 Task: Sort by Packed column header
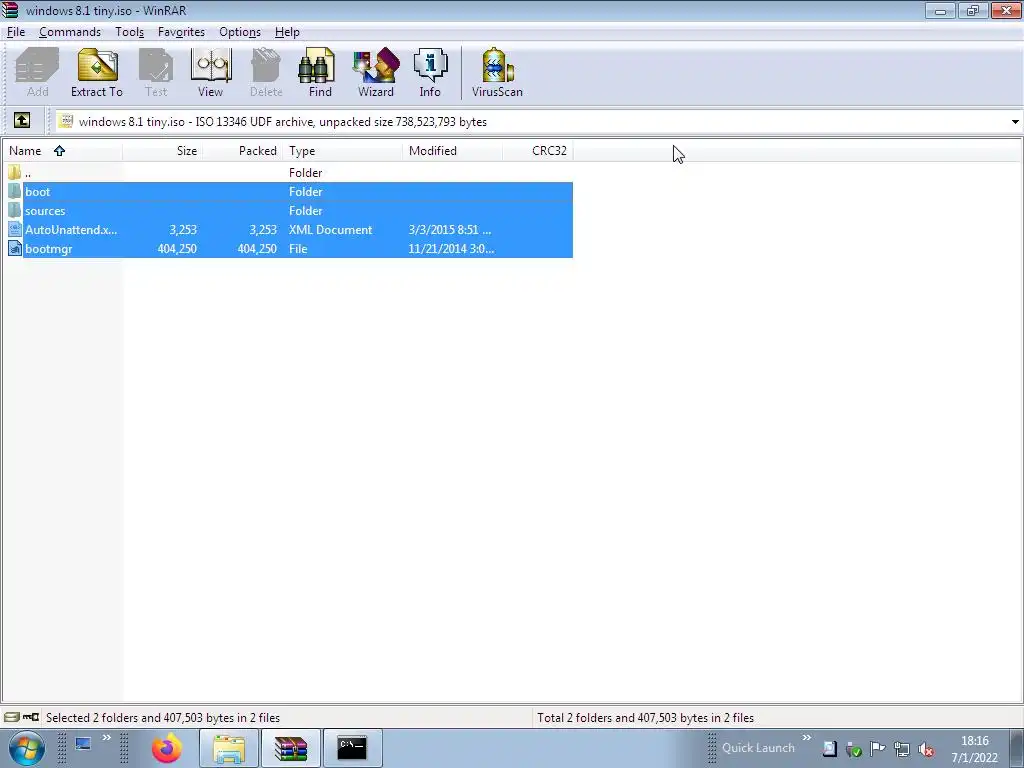242,151
